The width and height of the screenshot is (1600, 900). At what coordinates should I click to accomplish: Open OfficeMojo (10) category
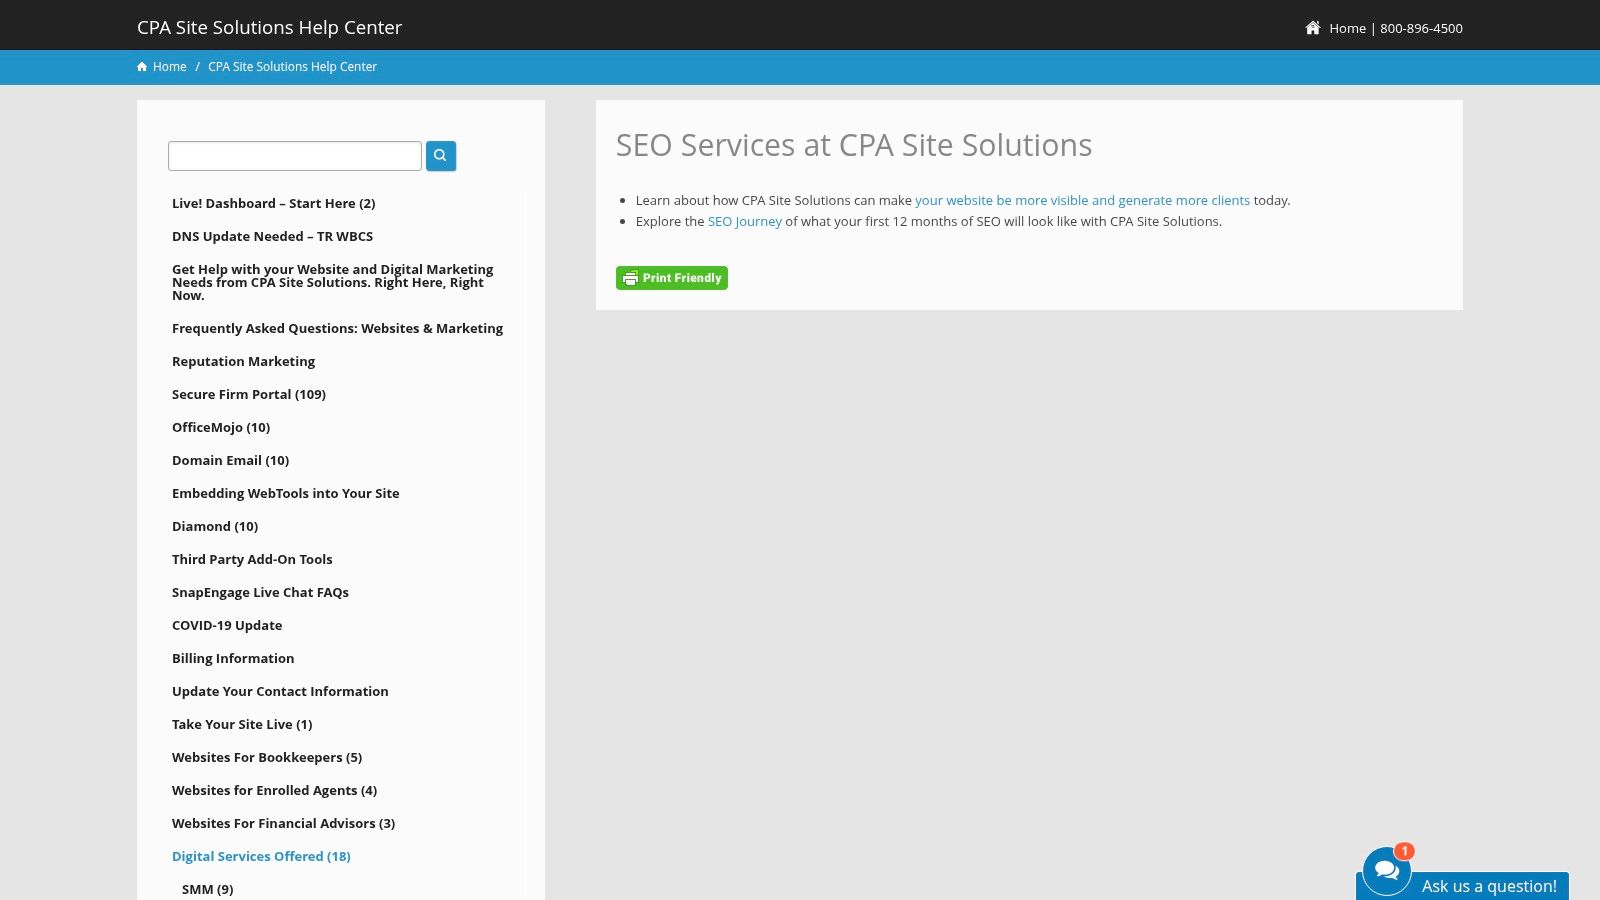pos(221,427)
